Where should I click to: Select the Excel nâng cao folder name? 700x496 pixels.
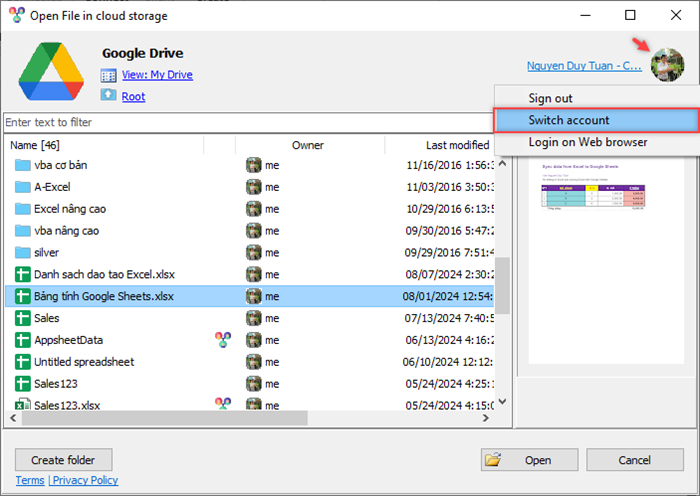pos(70,209)
